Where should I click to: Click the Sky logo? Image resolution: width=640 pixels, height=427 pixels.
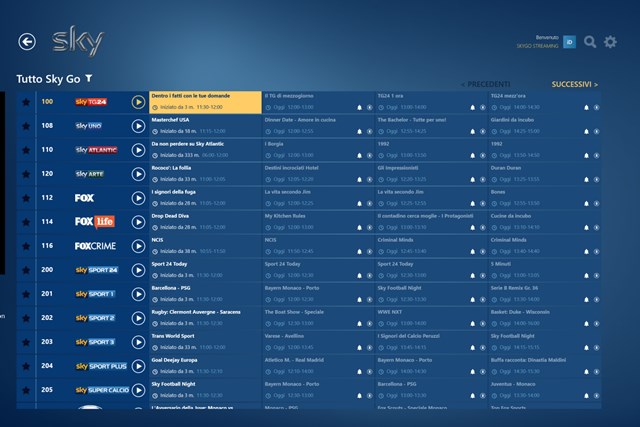pyautogui.click(x=78, y=41)
